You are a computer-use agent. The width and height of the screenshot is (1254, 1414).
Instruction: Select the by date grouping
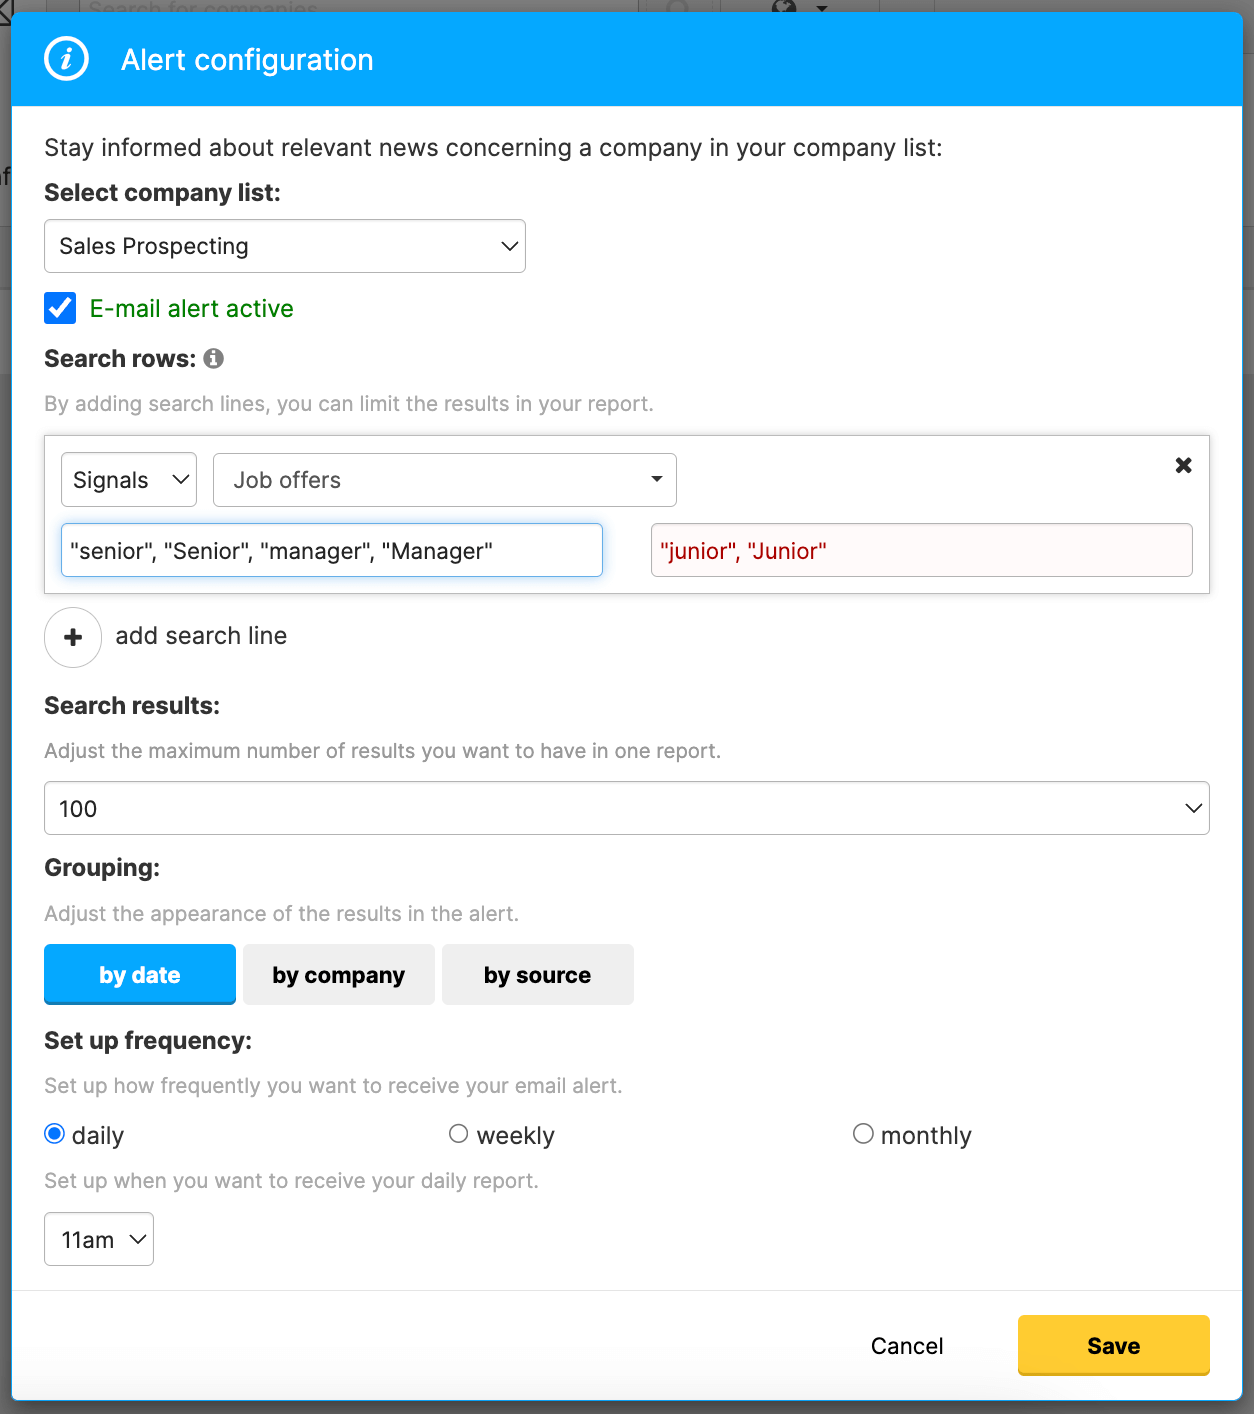pos(139,974)
